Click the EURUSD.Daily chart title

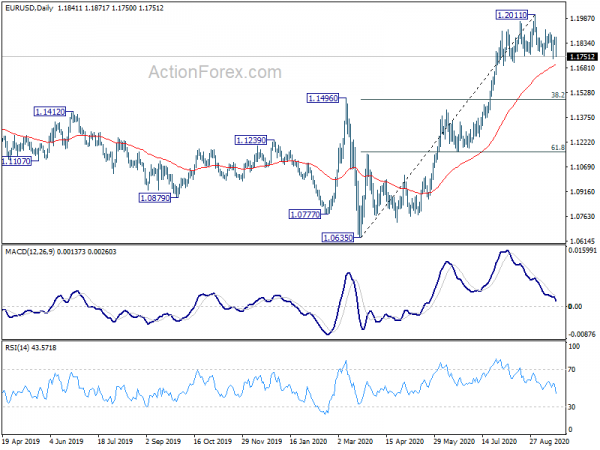[x=29, y=8]
